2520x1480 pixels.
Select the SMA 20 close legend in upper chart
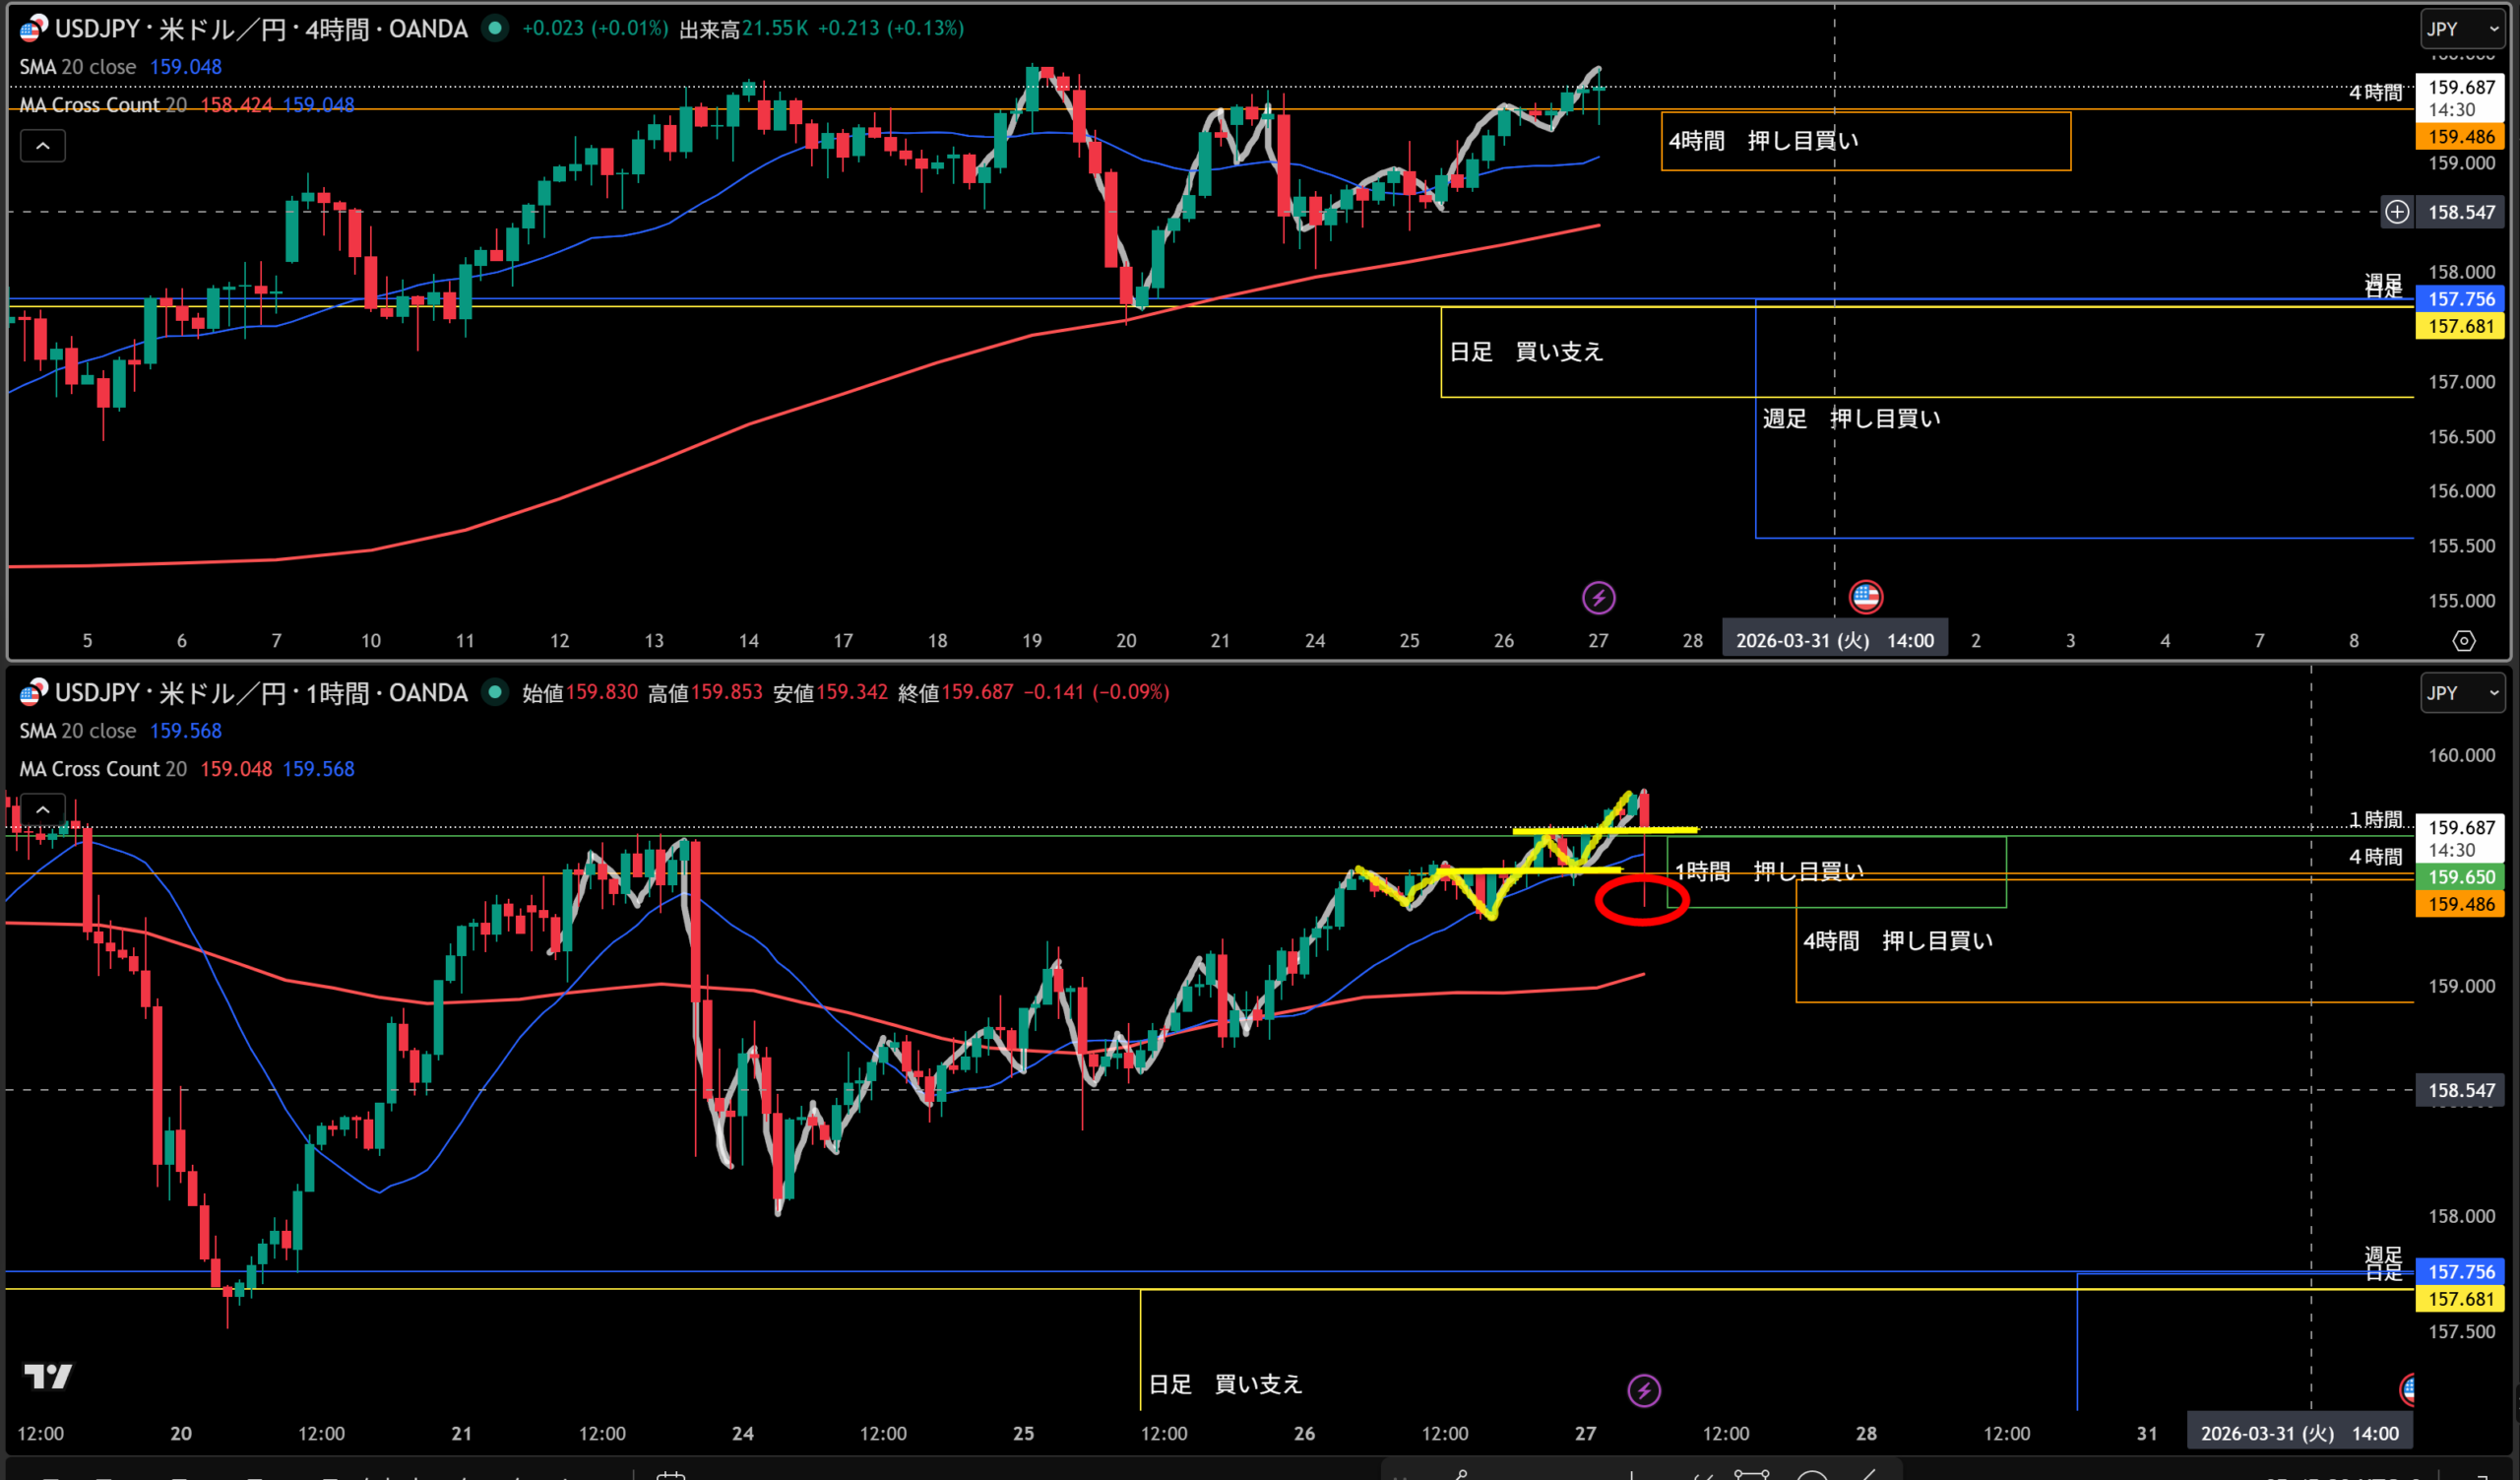click(x=78, y=67)
